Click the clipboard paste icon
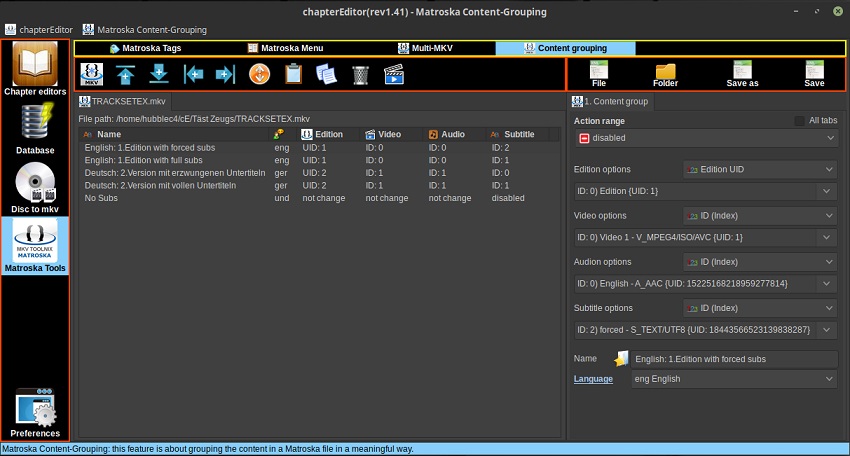The width and height of the screenshot is (850, 456). point(293,74)
